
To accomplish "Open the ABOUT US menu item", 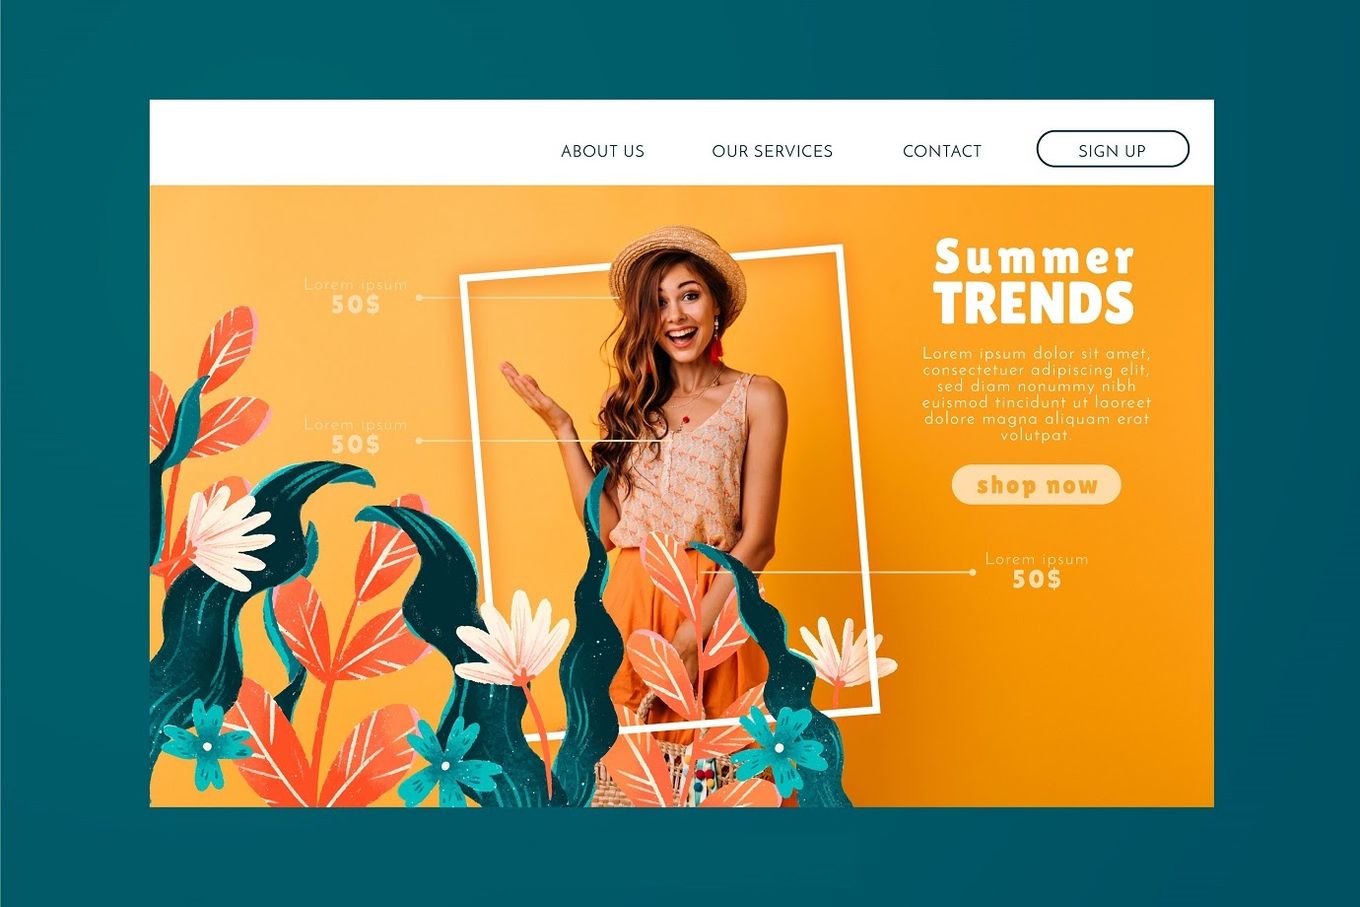I will 602,151.
